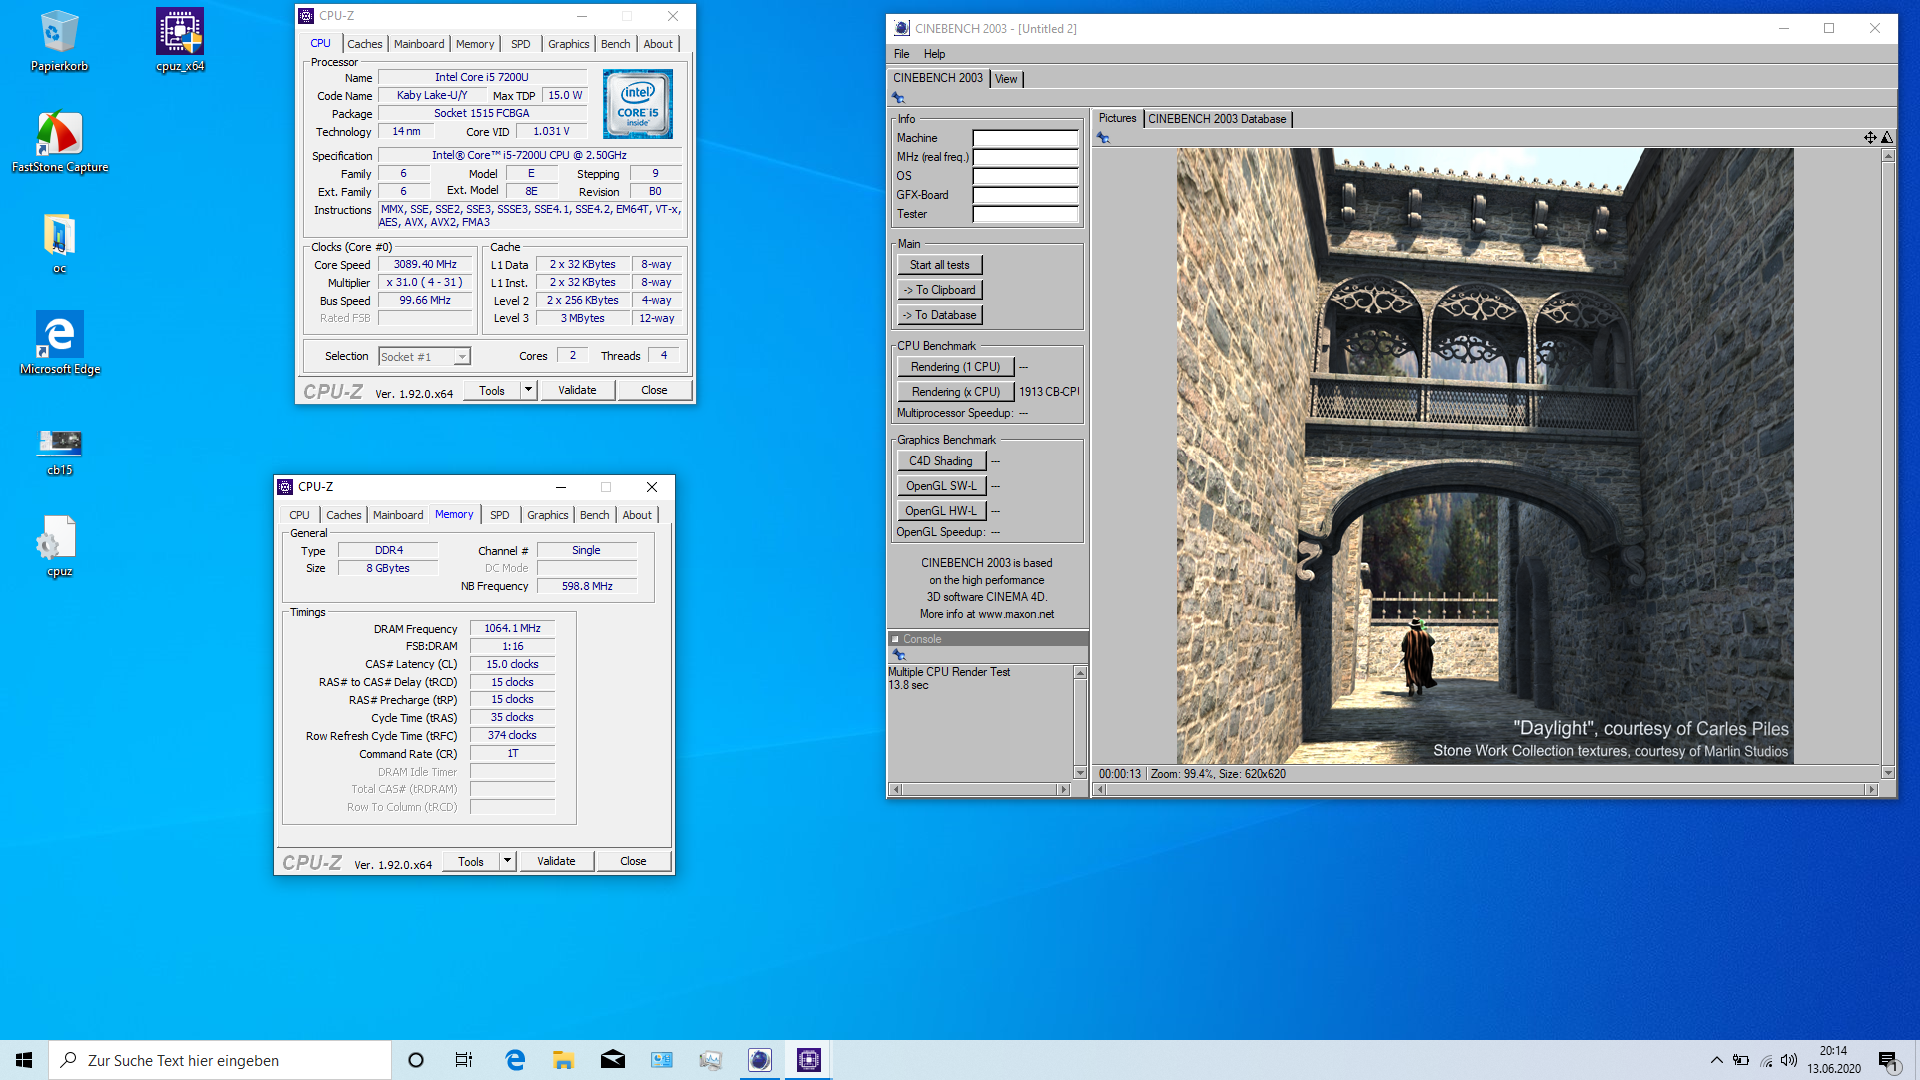The image size is (1920, 1080).
Task: Open the oc folder desktop icon
Action: point(59,243)
